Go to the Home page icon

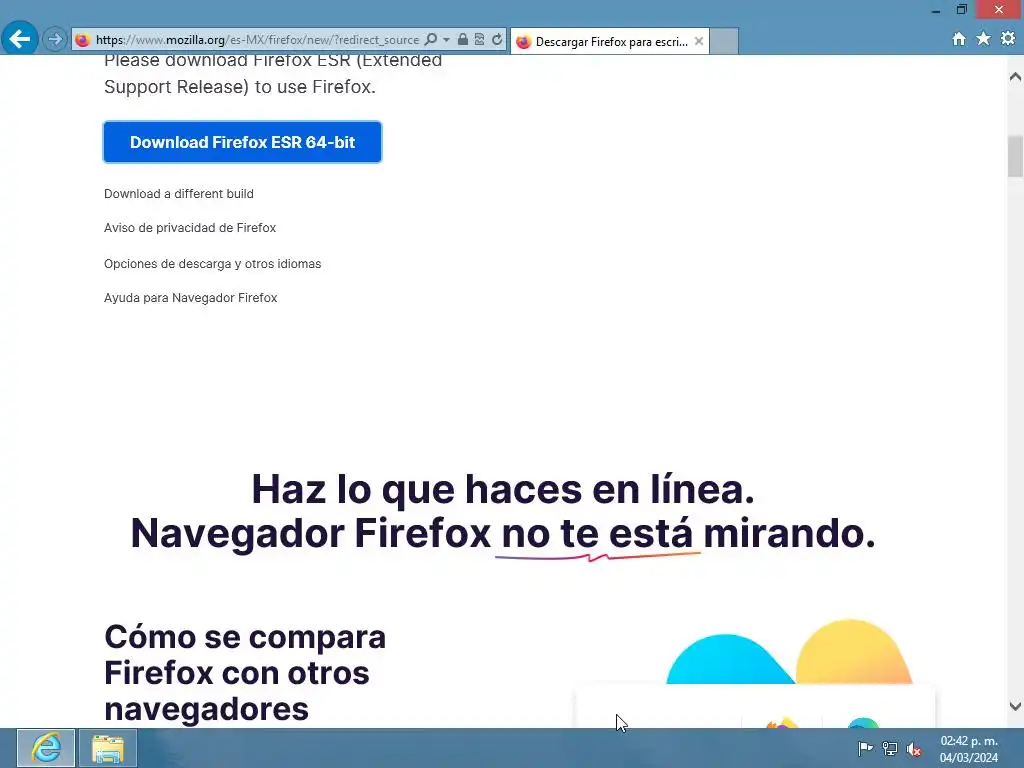(959, 39)
